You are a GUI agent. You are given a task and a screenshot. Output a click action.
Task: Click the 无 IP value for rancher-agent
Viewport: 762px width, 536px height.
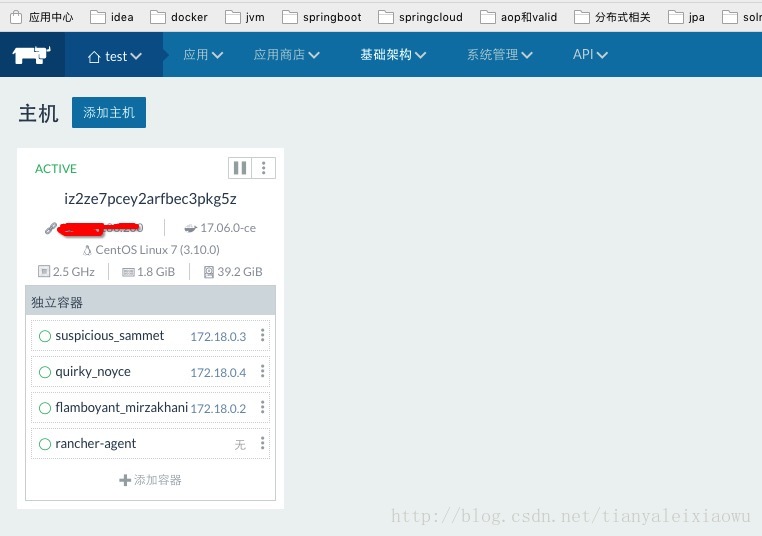point(240,445)
